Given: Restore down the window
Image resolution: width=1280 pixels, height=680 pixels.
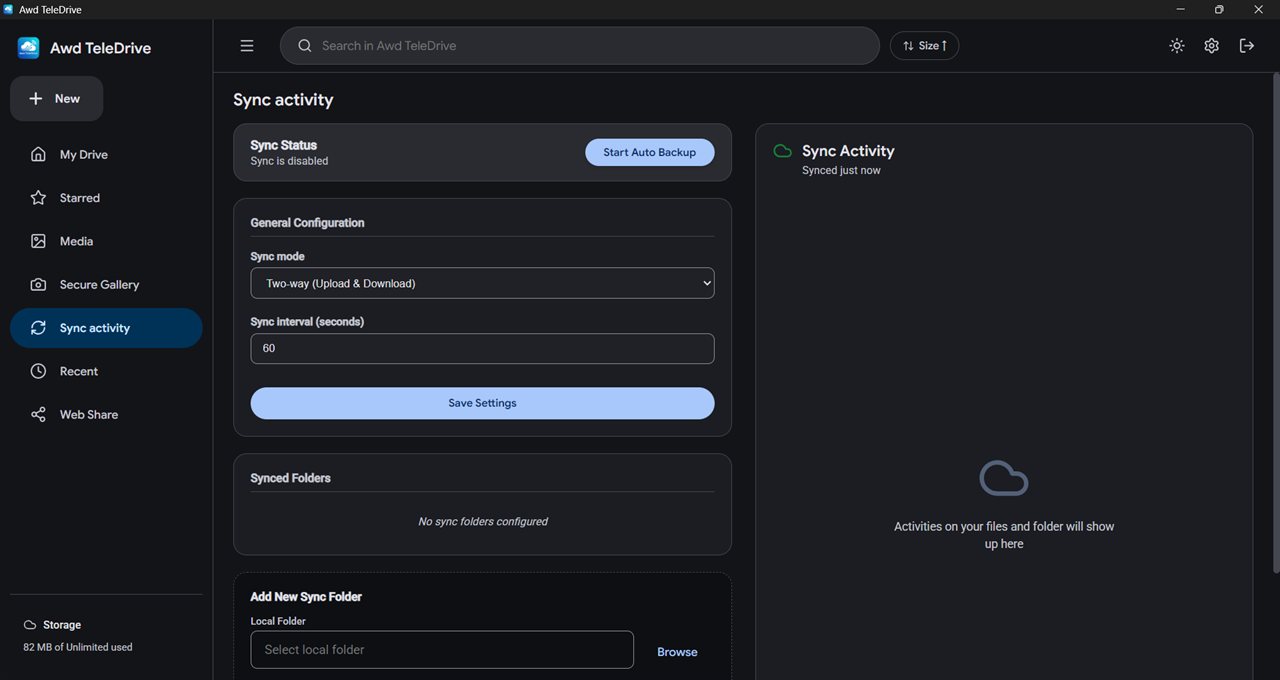Looking at the screenshot, I should point(1219,9).
